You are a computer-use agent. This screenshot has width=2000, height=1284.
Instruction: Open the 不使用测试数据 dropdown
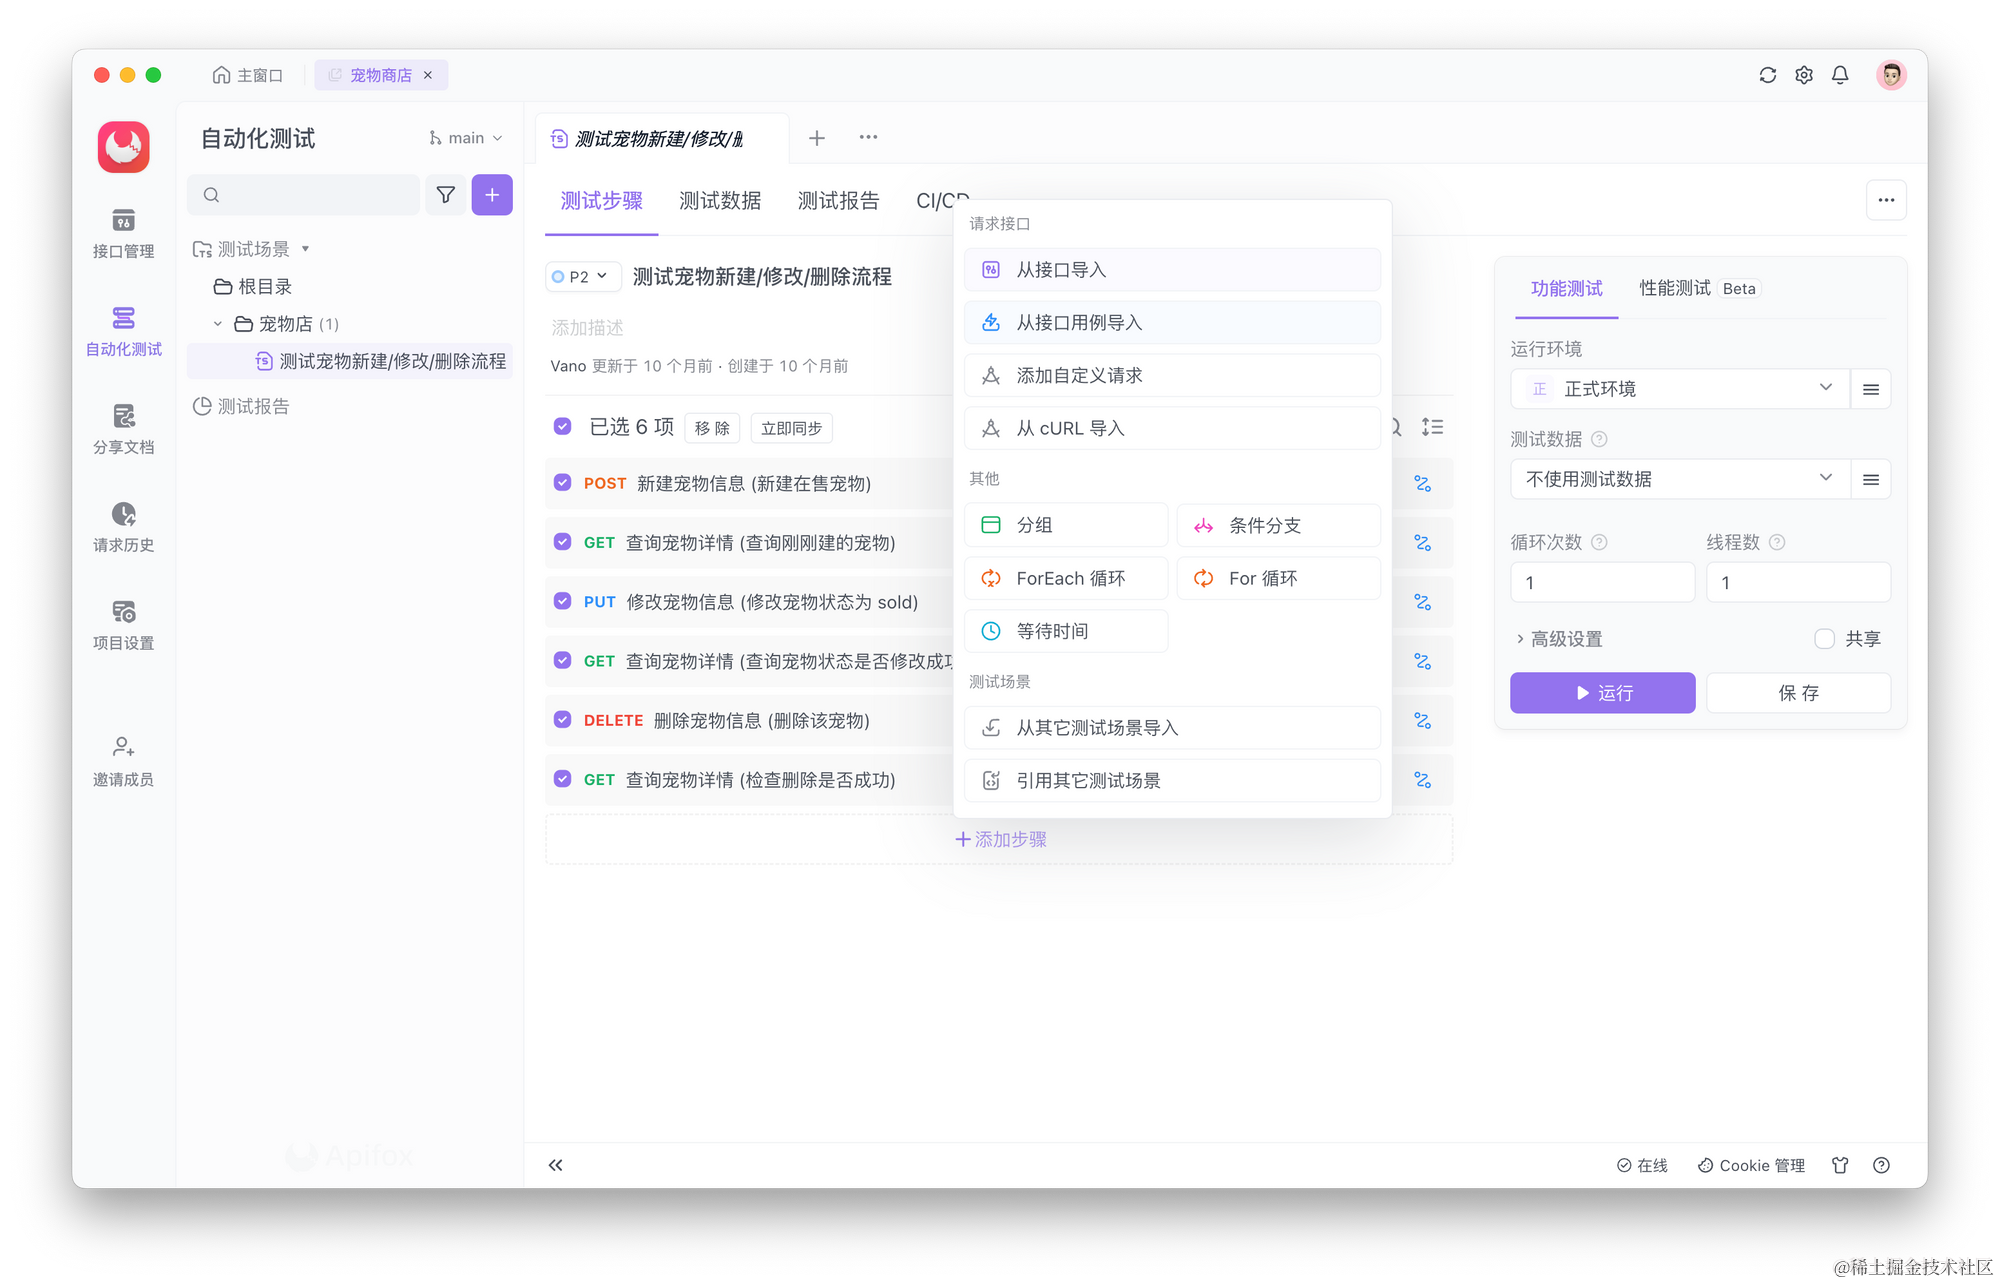pyautogui.click(x=1678, y=479)
